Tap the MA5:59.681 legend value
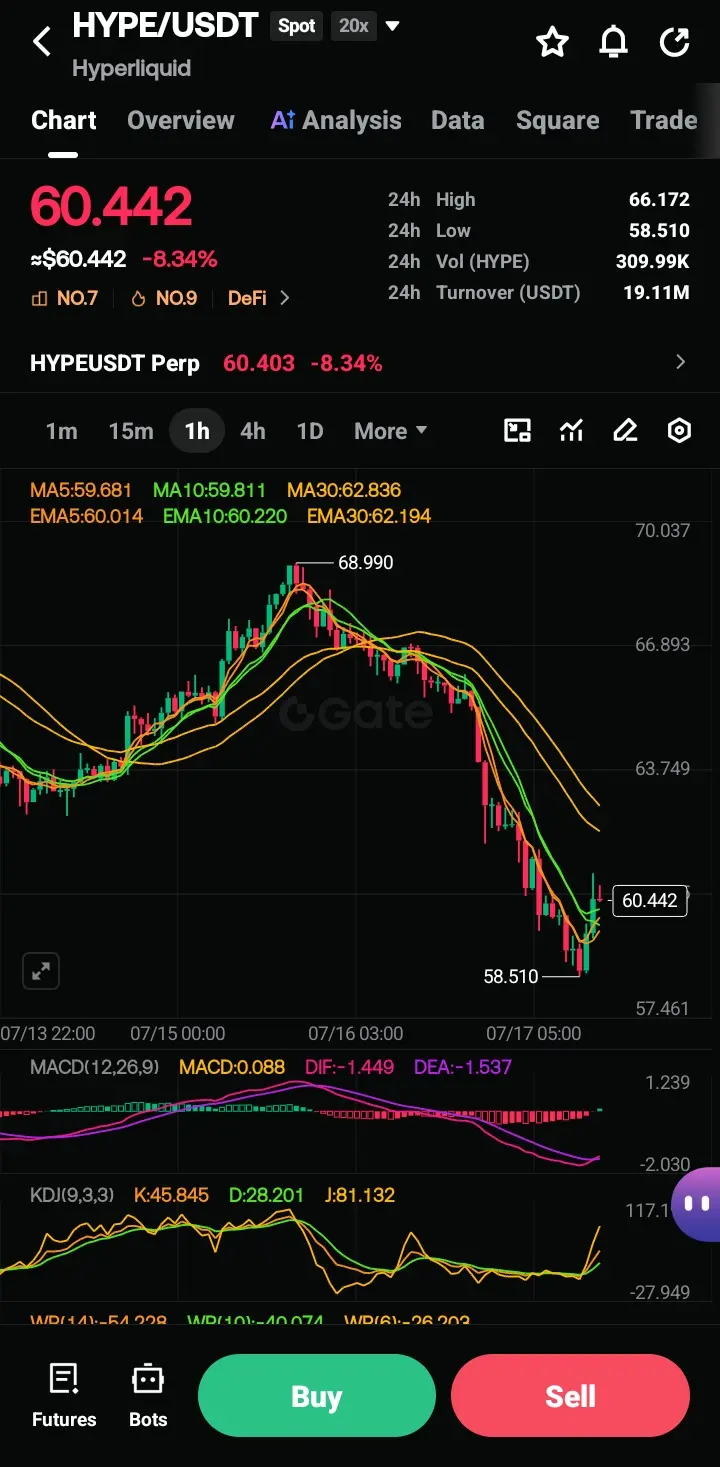This screenshot has height=1467, width=720. pos(81,490)
